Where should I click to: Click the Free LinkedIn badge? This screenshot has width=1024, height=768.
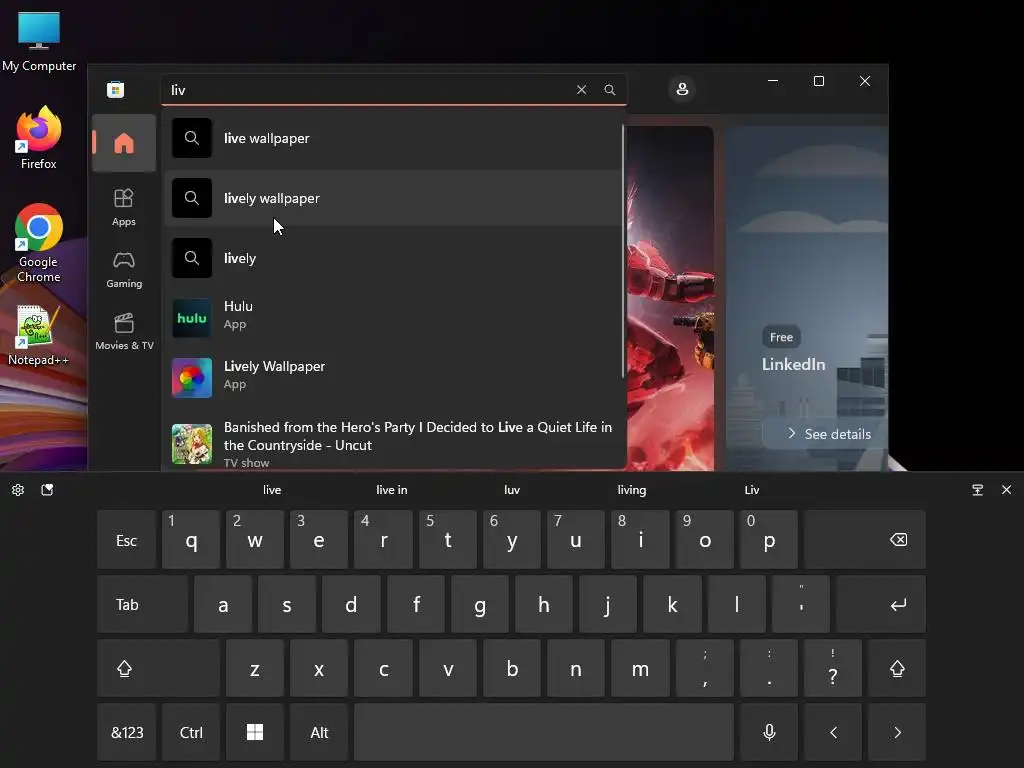click(781, 337)
